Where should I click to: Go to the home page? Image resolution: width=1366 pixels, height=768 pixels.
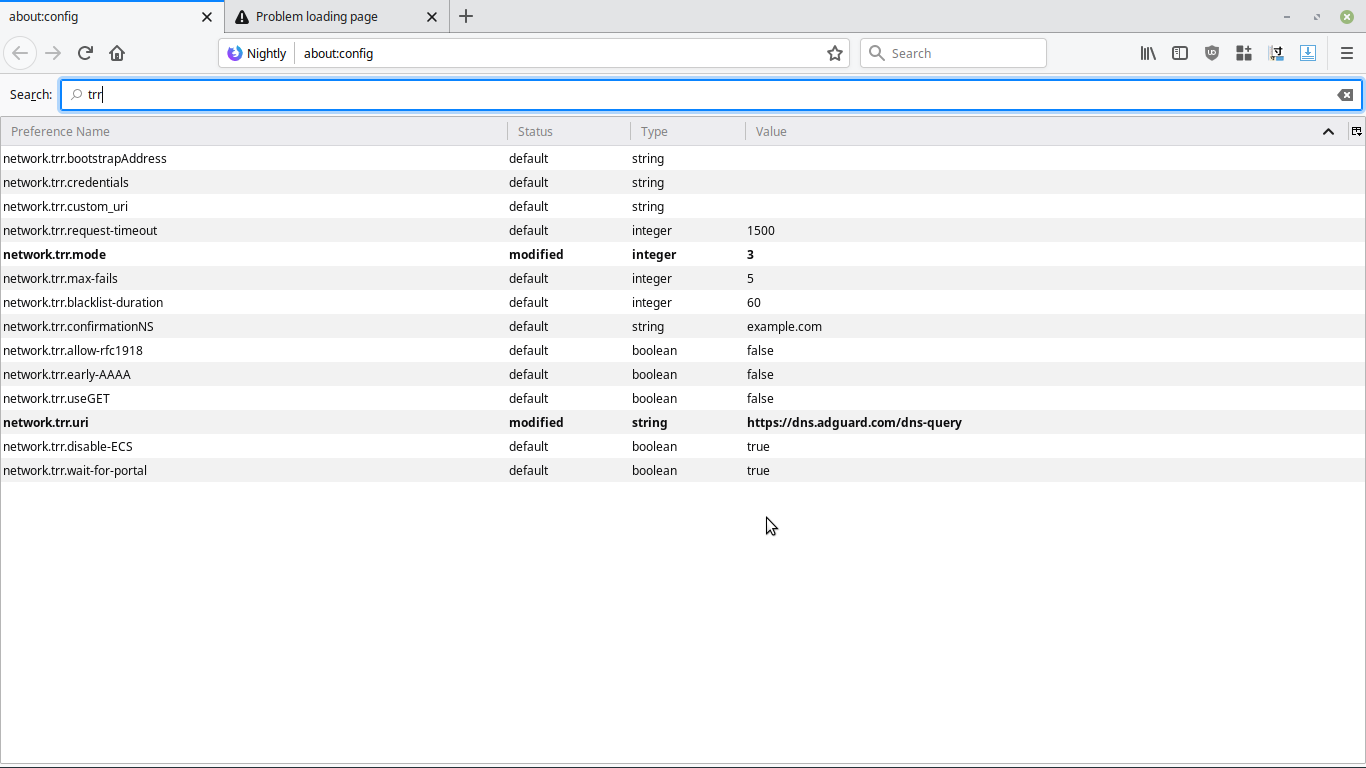coord(116,53)
